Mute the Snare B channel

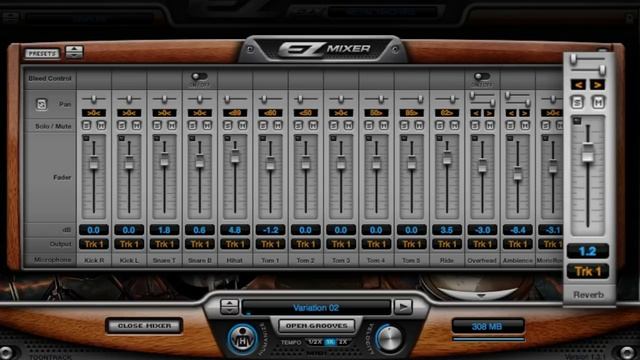(x=207, y=126)
